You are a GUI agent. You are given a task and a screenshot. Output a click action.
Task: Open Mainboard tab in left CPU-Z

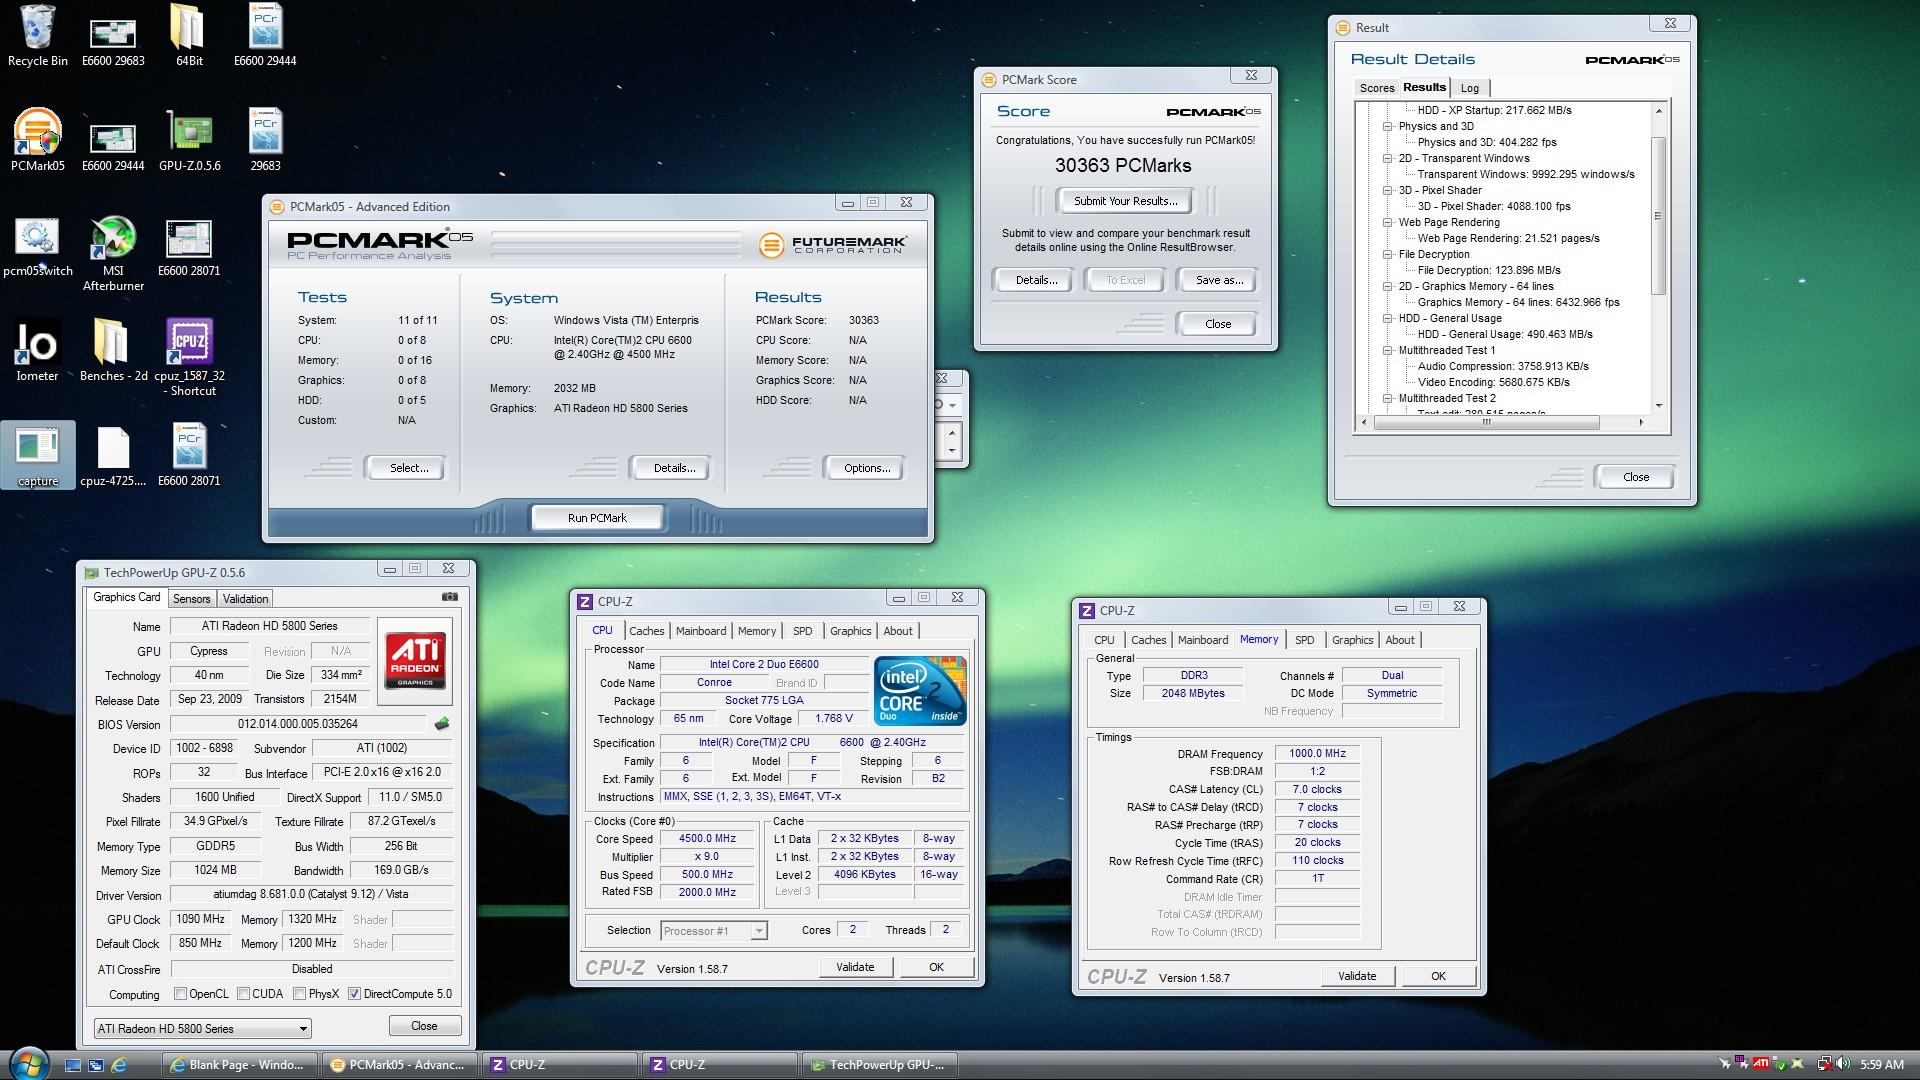tap(701, 631)
